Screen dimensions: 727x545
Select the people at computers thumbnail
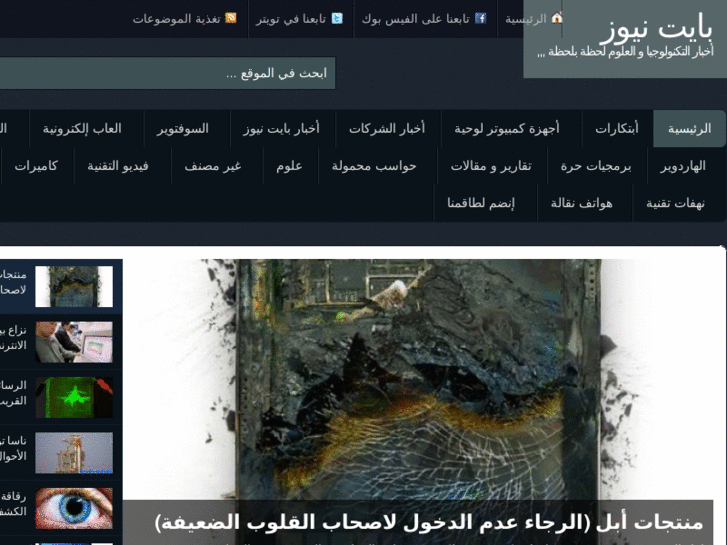pyautogui.click(x=74, y=342)
